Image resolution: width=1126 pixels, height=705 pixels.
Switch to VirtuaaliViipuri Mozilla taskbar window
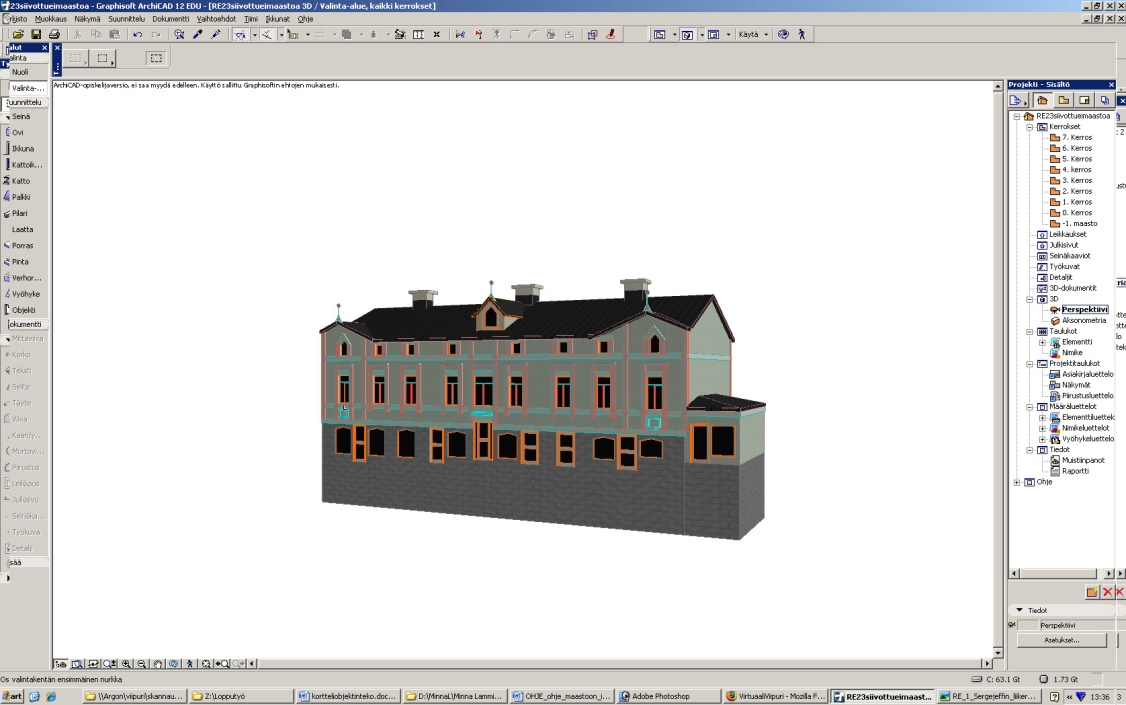[776, 696]
